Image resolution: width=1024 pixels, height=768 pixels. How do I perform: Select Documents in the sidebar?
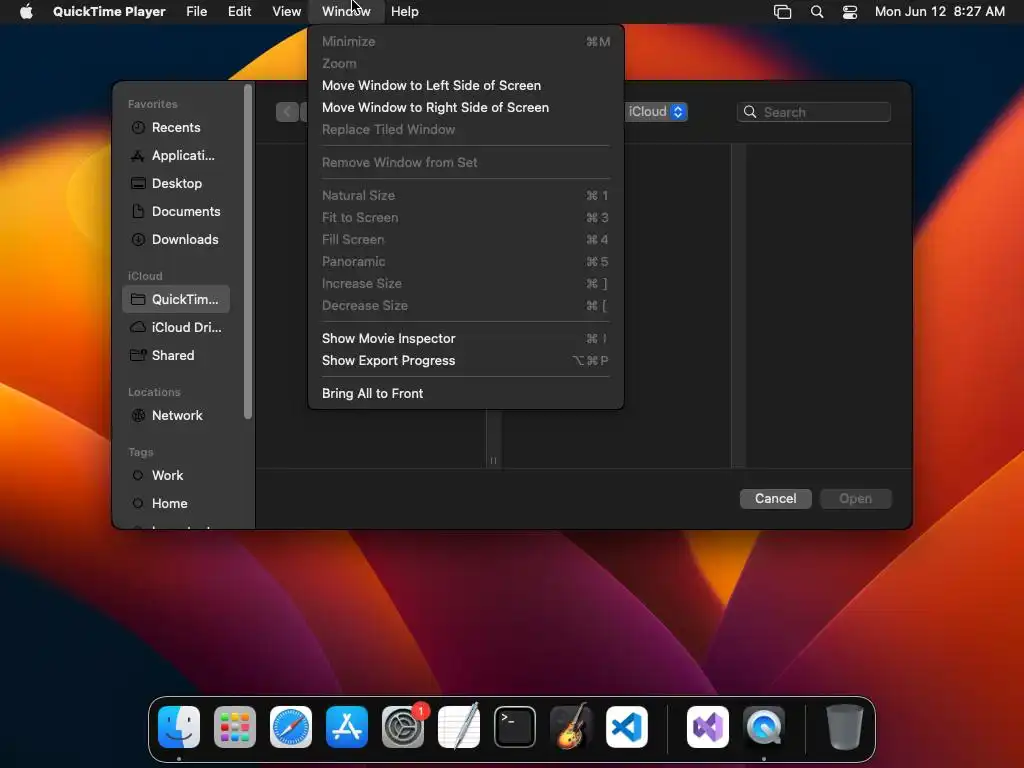pos(176,212)
